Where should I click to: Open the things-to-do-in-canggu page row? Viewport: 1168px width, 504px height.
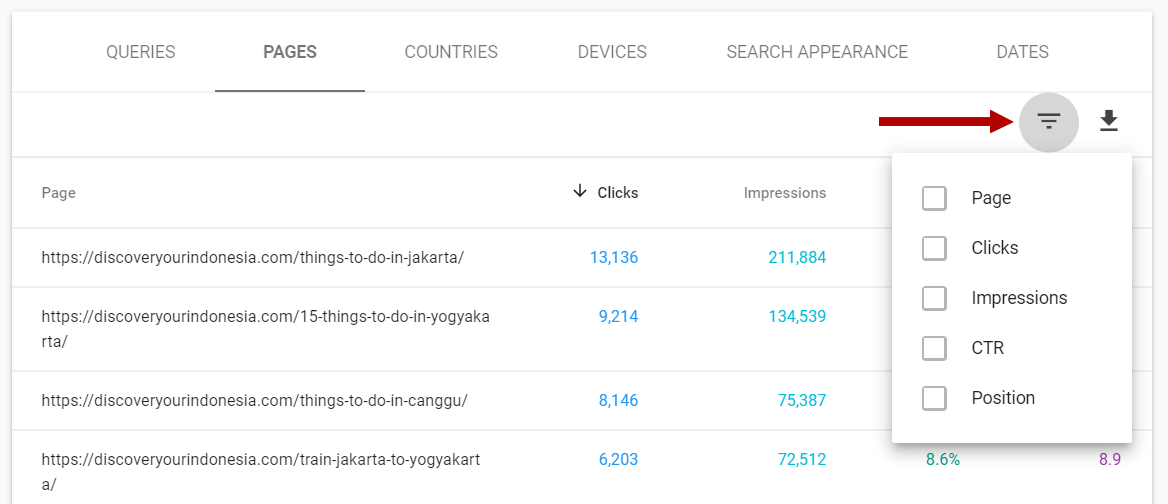point(254,400)
